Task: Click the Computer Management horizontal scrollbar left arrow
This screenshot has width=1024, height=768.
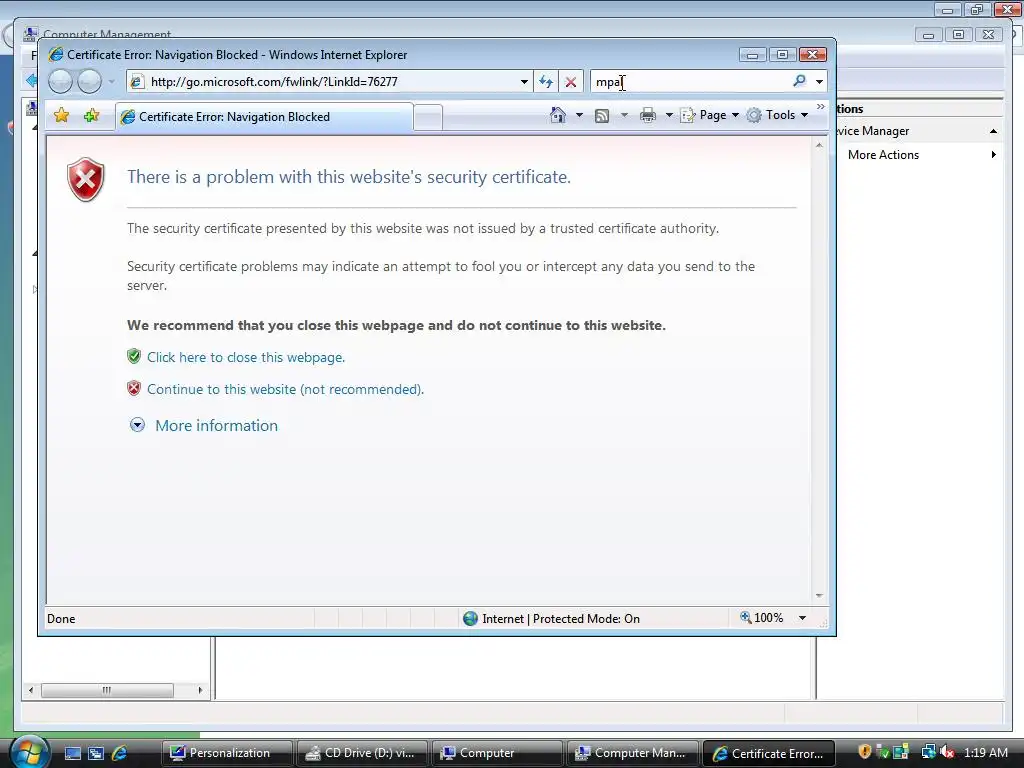Action: pyautogui.click(x=31, y=690)
